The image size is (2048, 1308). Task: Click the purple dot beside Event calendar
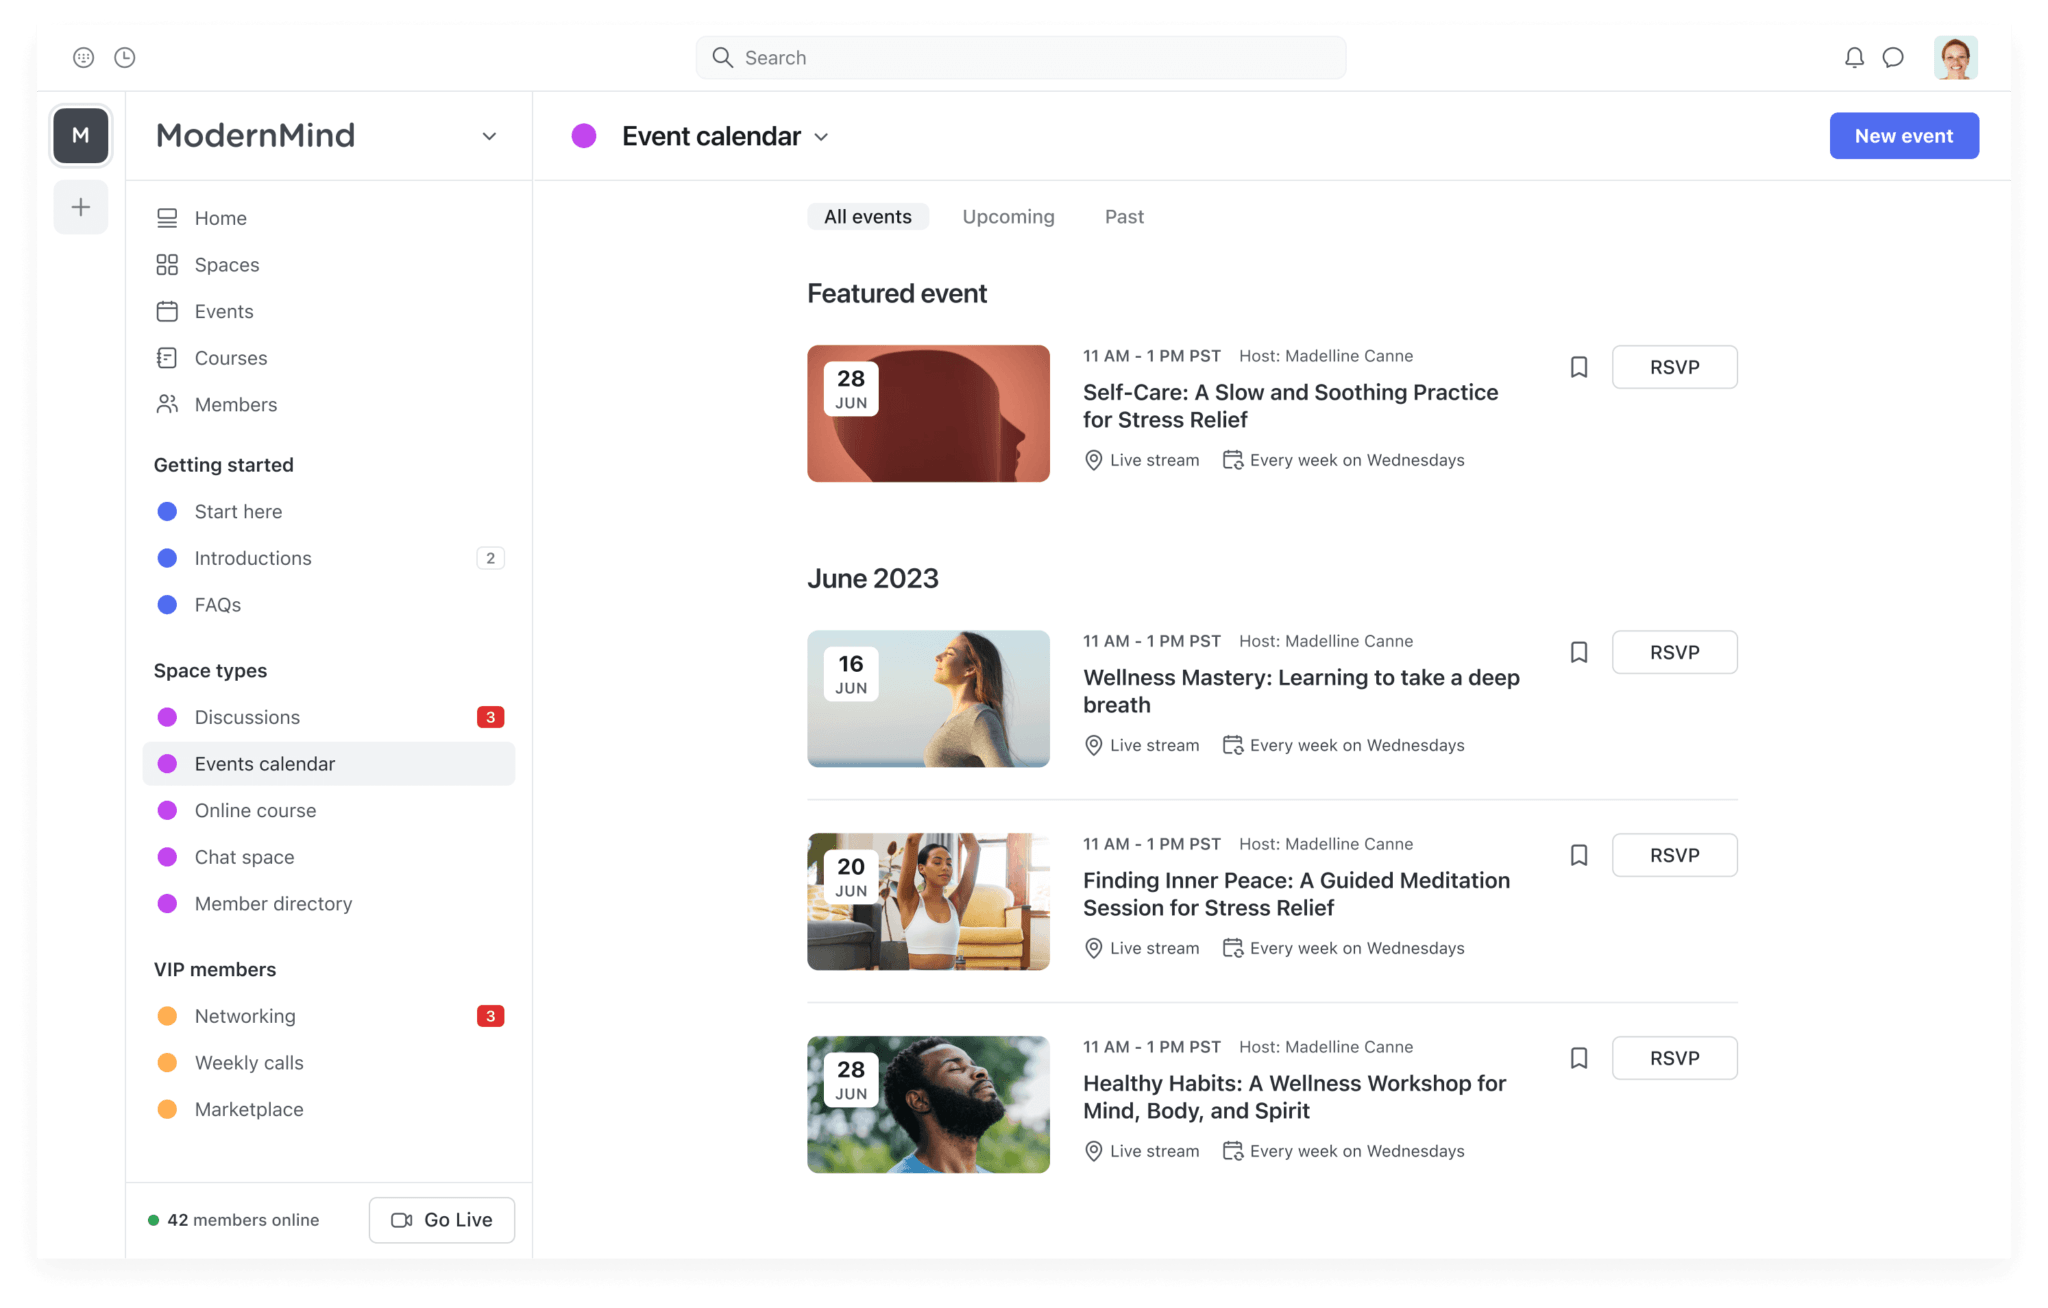pyautogui.click(x=584, y=136)
